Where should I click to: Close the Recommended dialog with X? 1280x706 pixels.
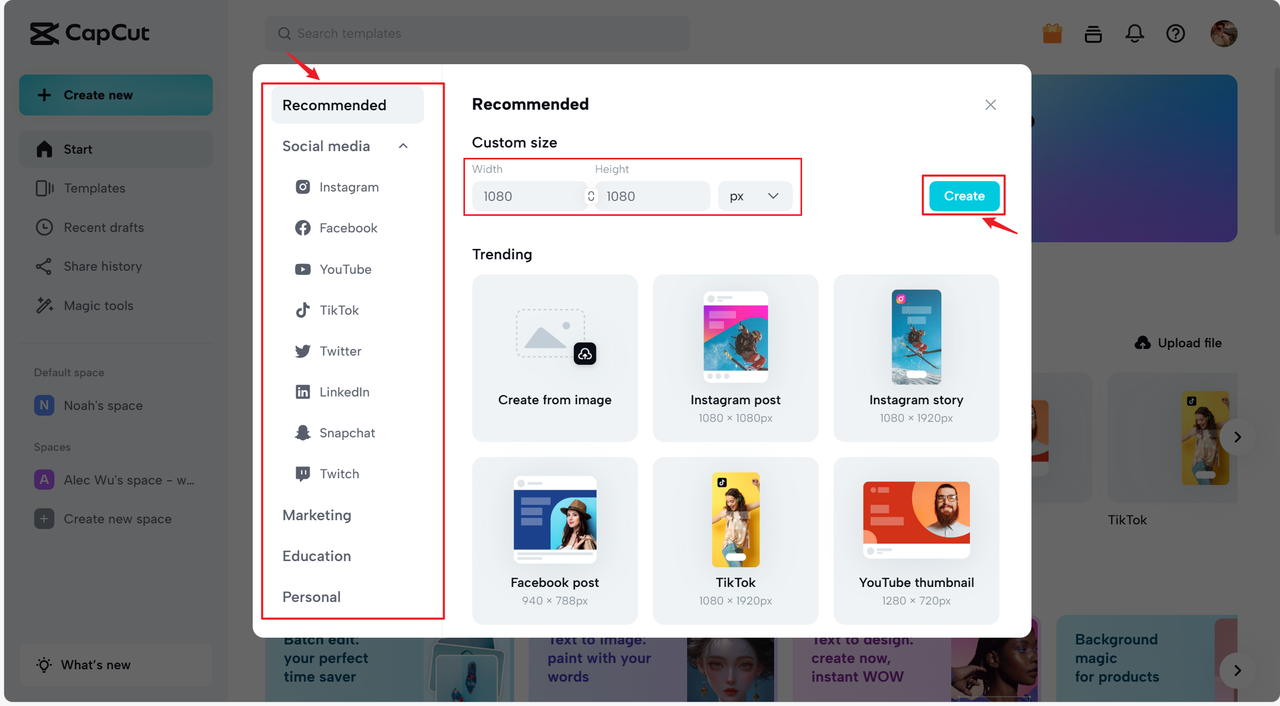(x=990, y=105)
